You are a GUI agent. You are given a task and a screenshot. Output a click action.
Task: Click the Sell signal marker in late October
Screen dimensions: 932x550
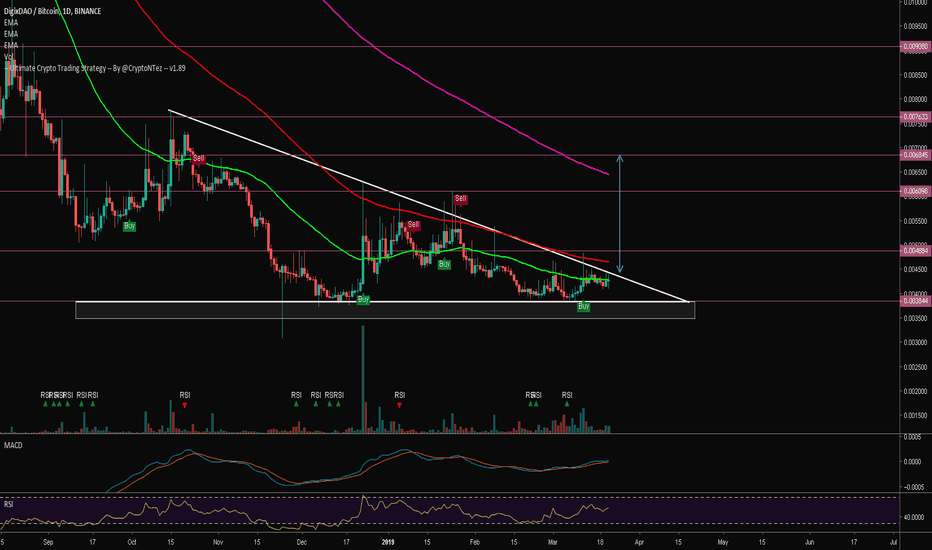199,159
